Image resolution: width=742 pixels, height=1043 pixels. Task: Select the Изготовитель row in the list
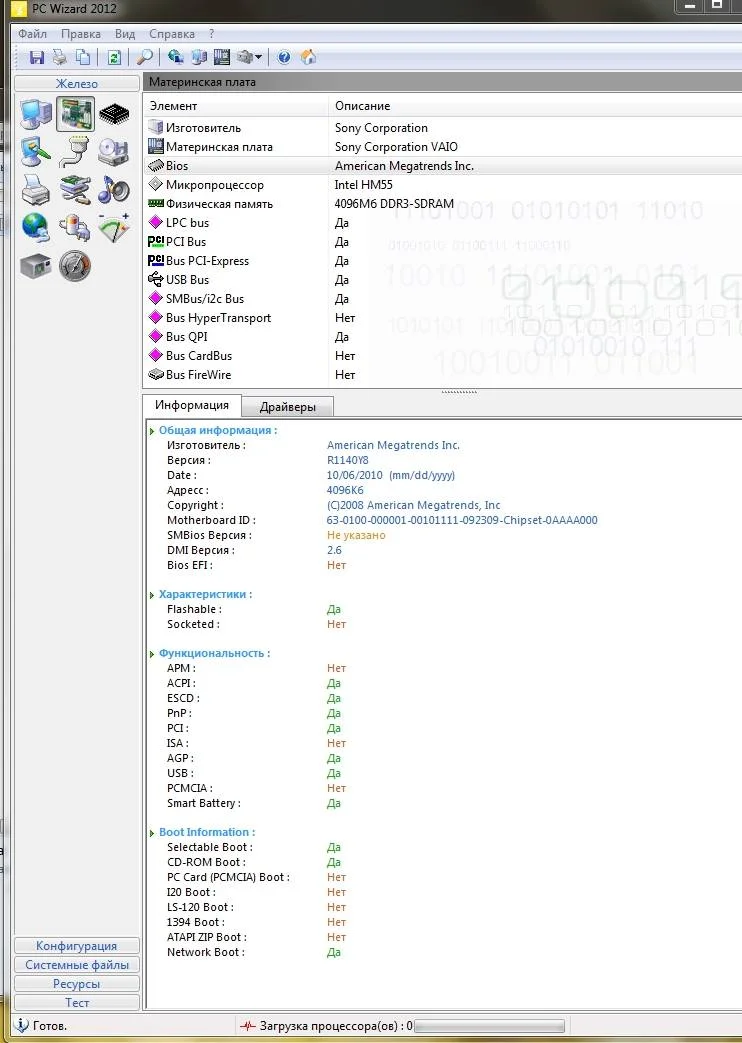[443, 128]
